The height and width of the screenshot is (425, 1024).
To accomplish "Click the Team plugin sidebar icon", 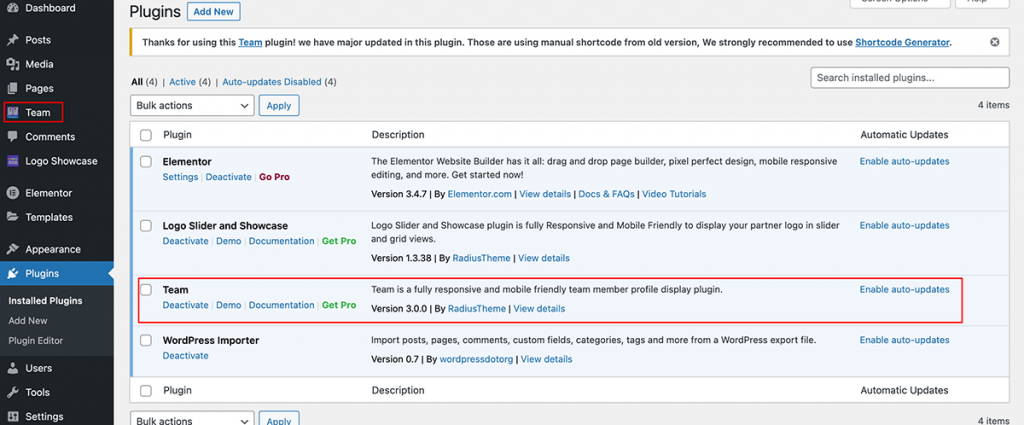I will [12, 112].
